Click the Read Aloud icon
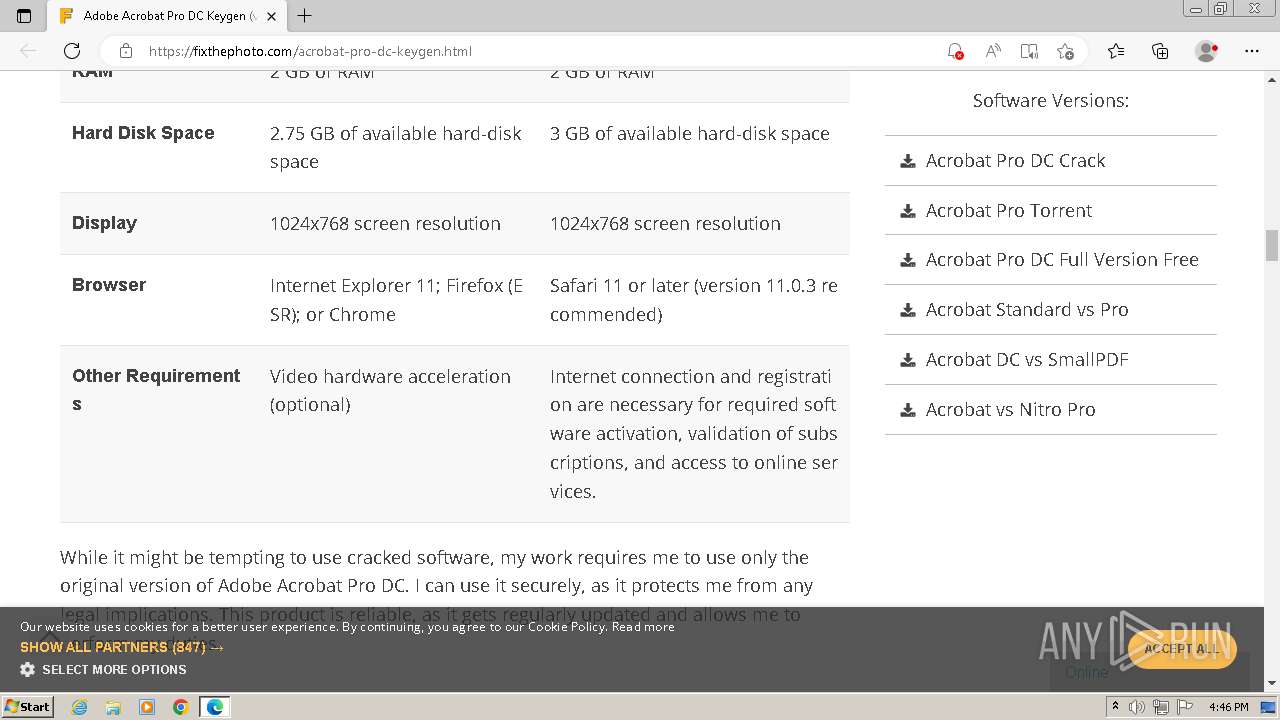Screen dimensions: 1280x720 993,51
